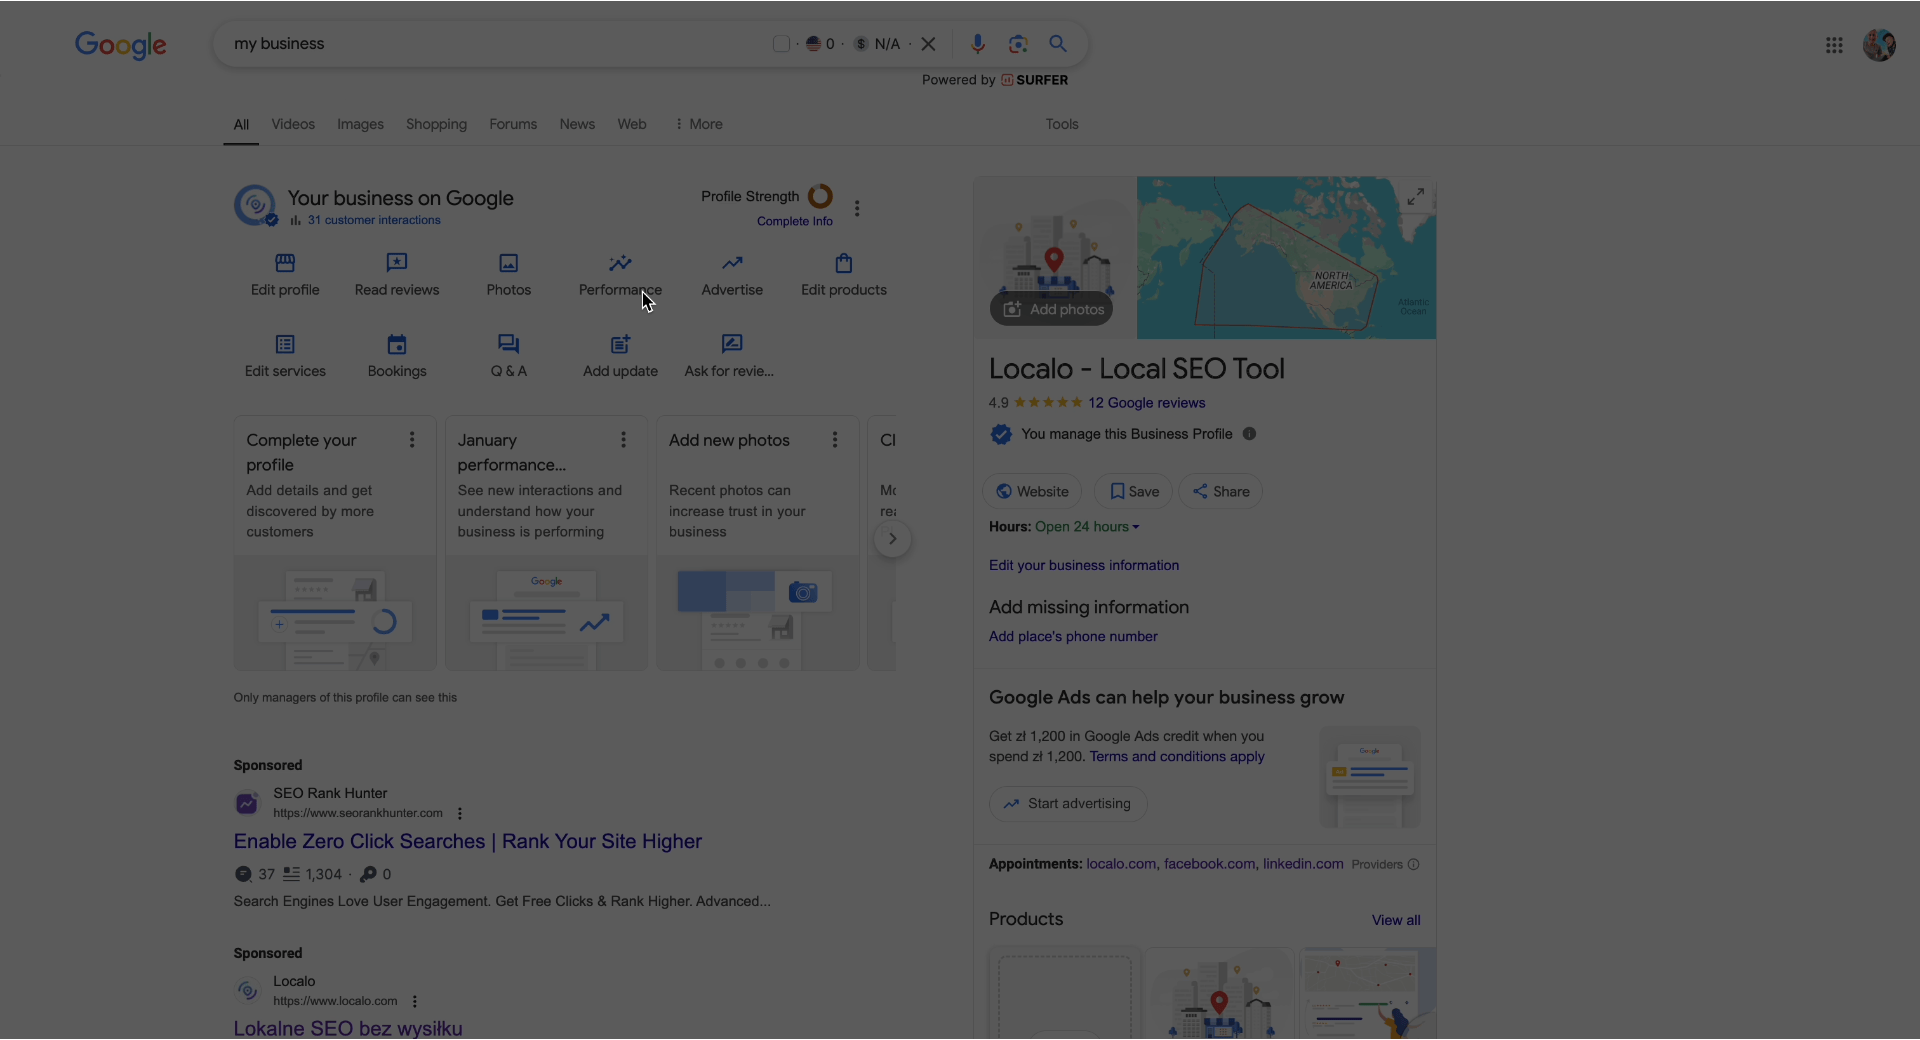Viewport: 1920px width, 1040px height.
Task: Click the Edit profile icon
Action: (285, 264)
